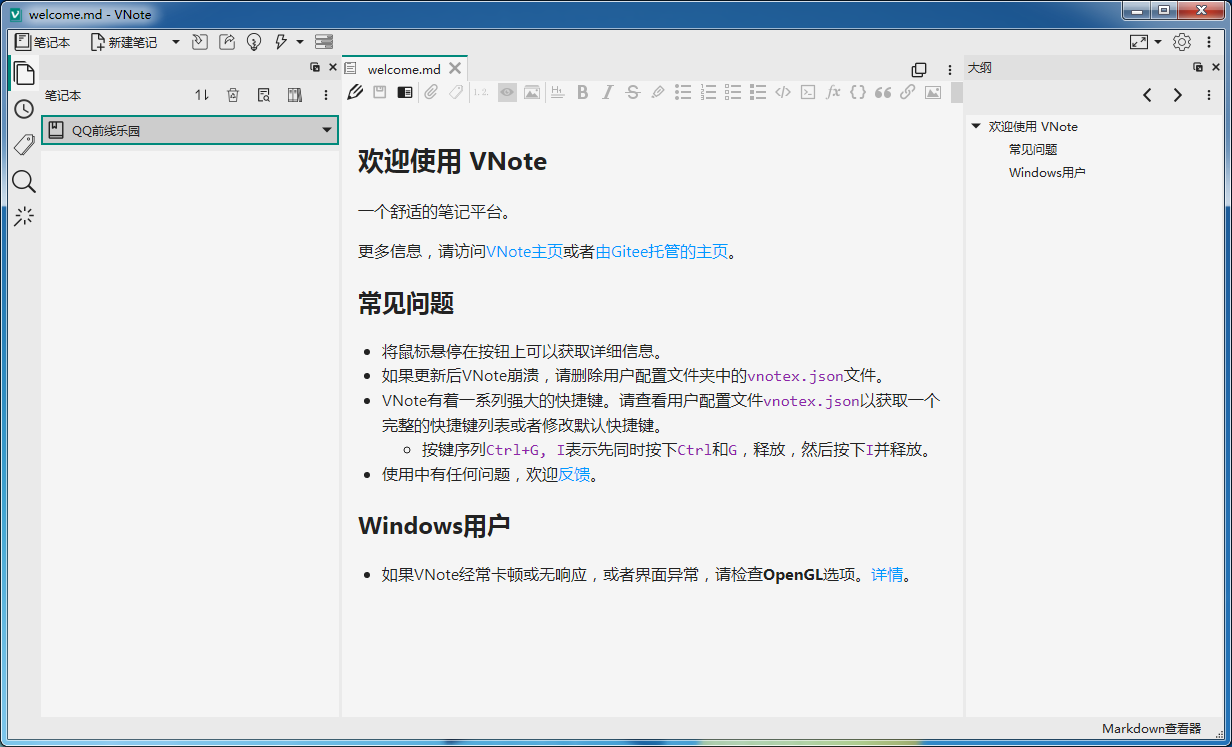This screenshot has width=1232, height=747.
Task: Jump to 常见问题 in the outline
Action: pyautogui.click(x=1033, y=149)
